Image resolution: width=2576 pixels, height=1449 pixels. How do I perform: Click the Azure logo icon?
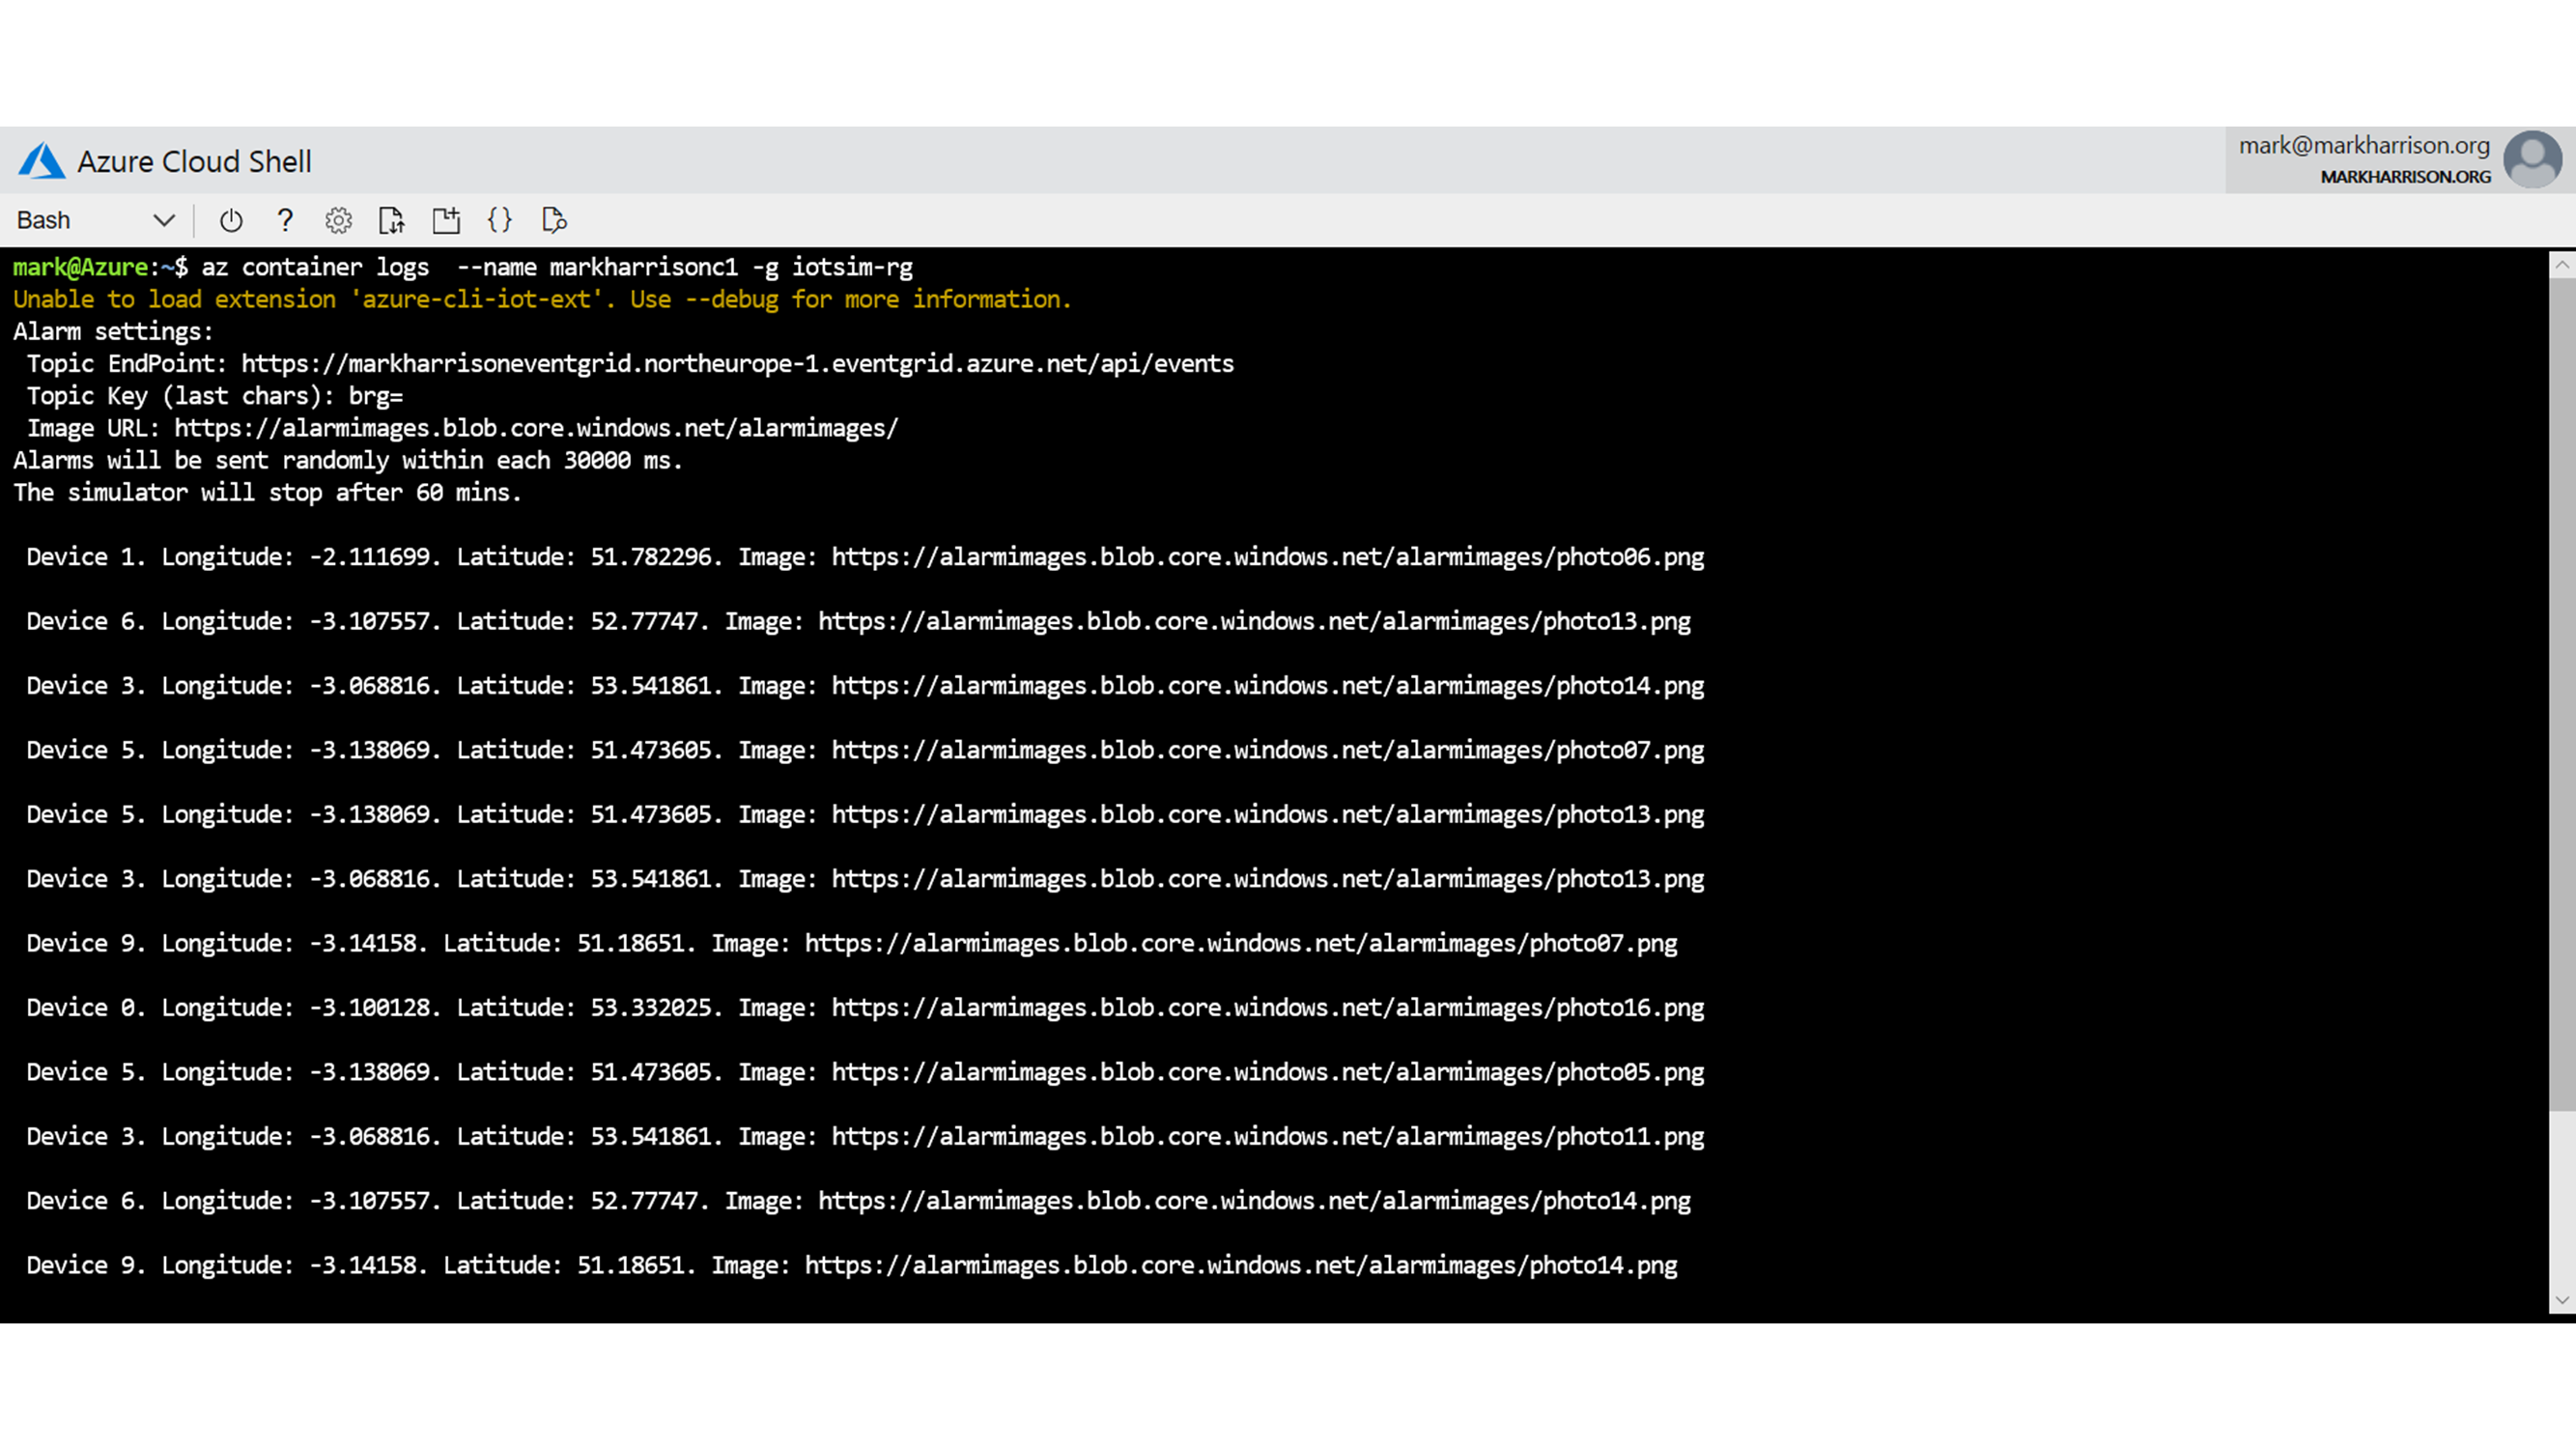(41, 161)
